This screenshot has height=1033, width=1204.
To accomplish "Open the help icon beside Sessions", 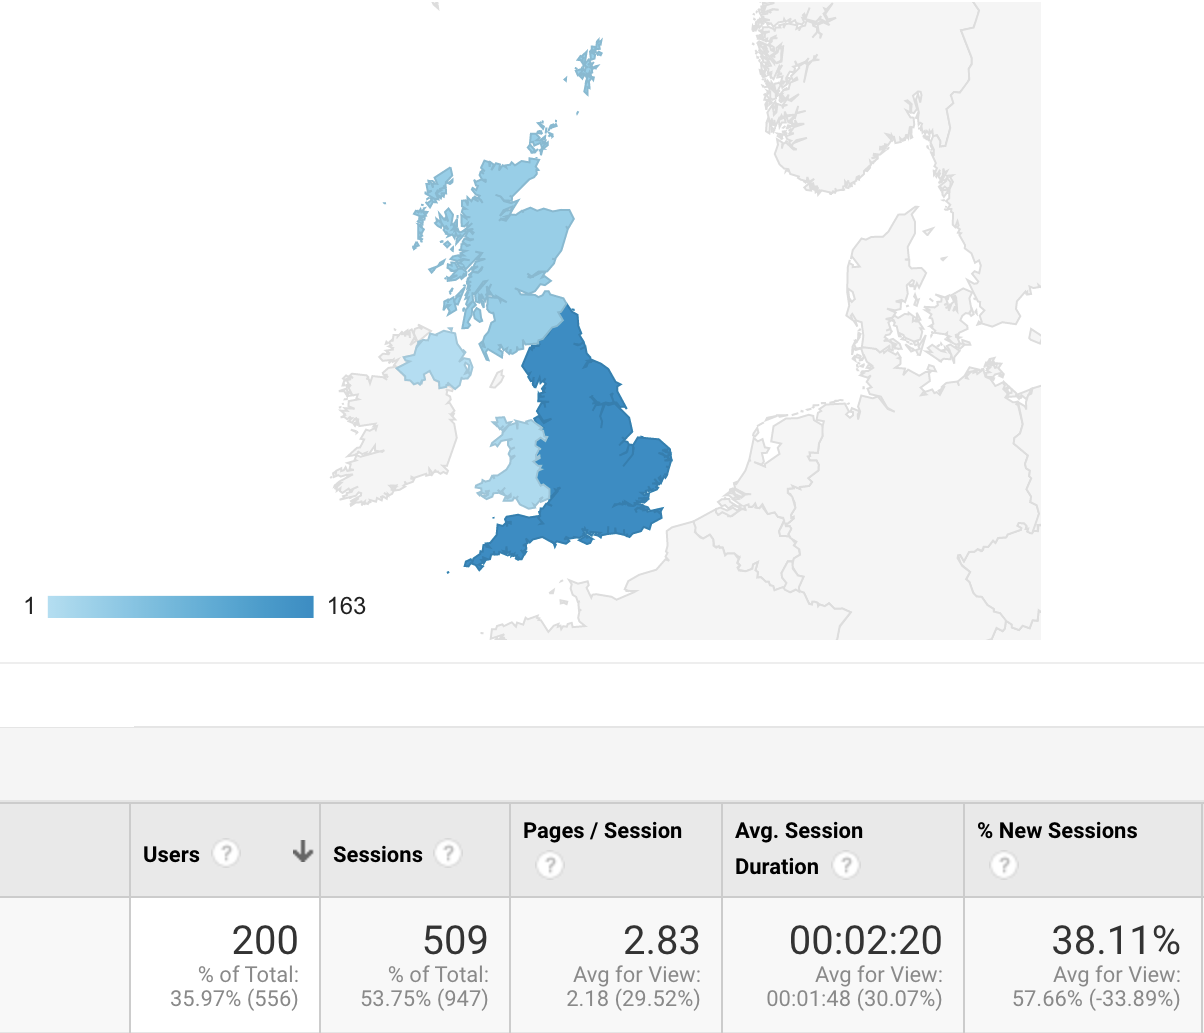I will 449,854.
